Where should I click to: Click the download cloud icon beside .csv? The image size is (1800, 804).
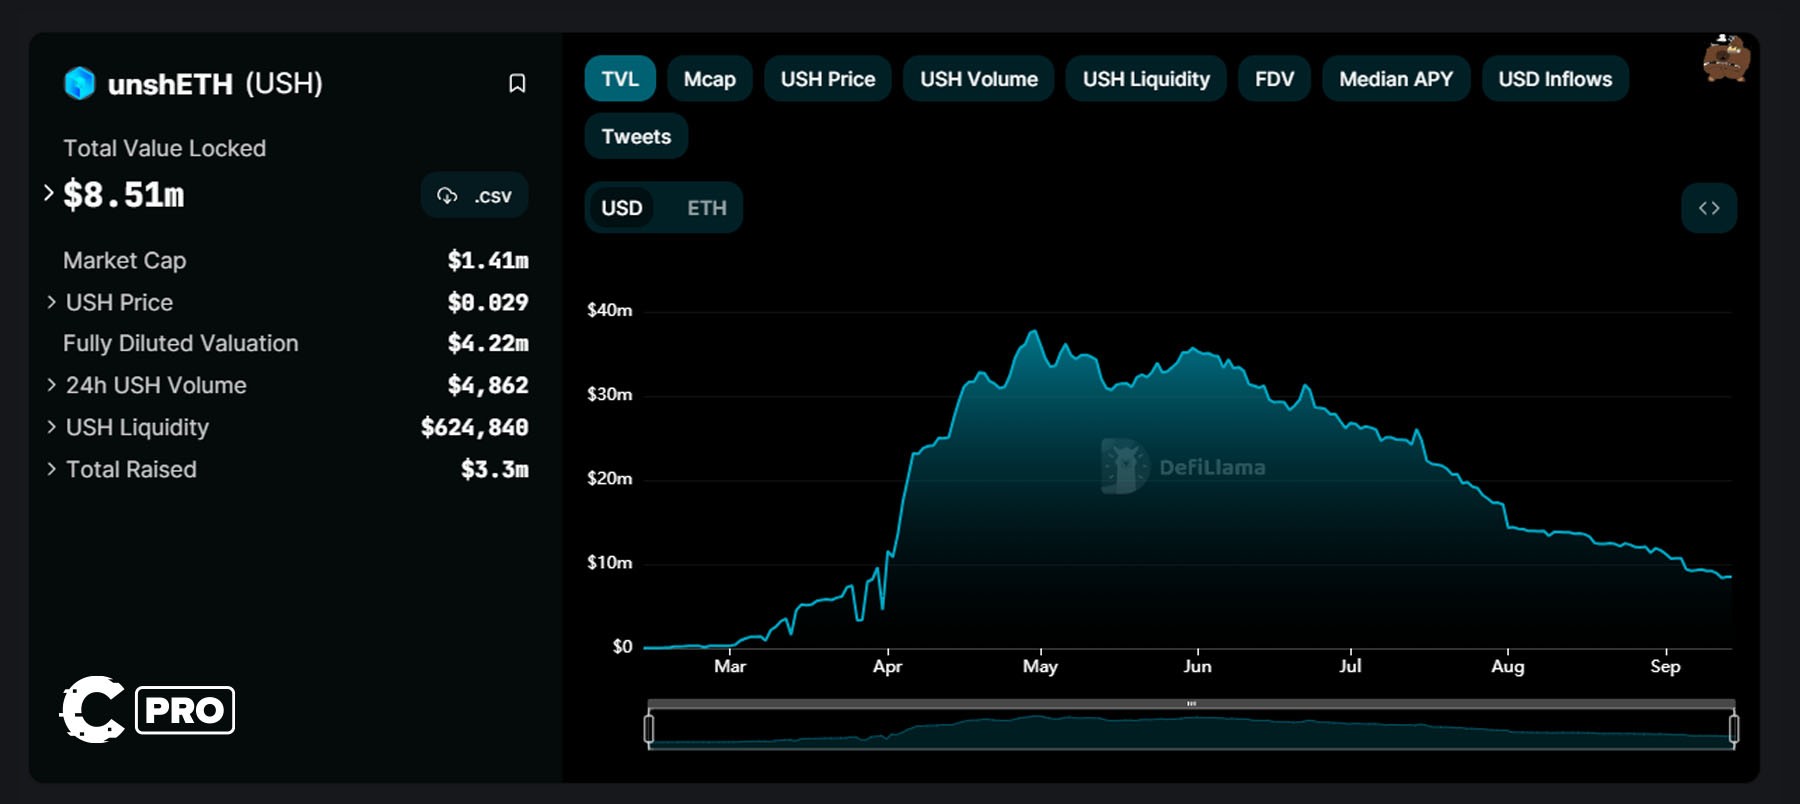click(447, 195)
